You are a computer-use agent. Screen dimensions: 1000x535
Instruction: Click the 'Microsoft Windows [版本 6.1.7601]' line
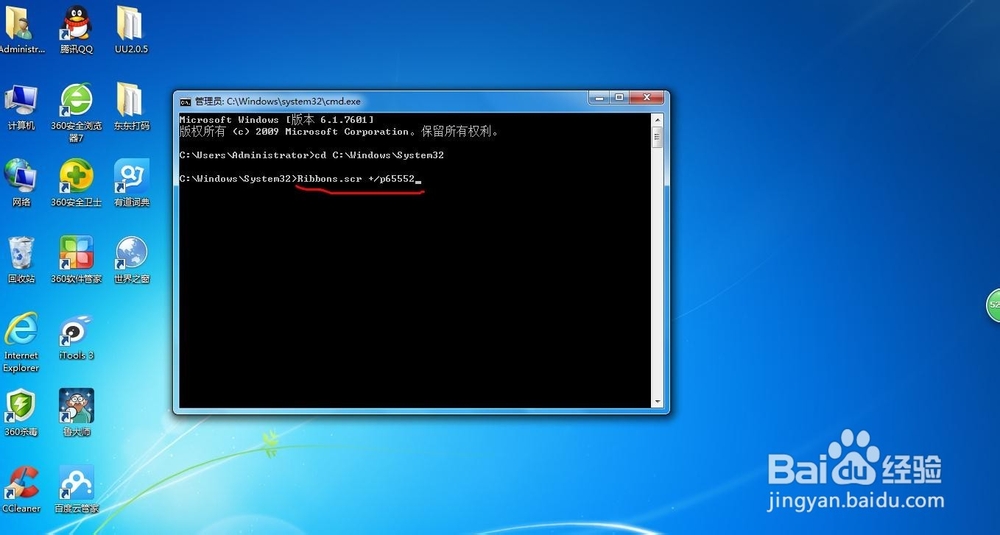(x=277, y=119)
